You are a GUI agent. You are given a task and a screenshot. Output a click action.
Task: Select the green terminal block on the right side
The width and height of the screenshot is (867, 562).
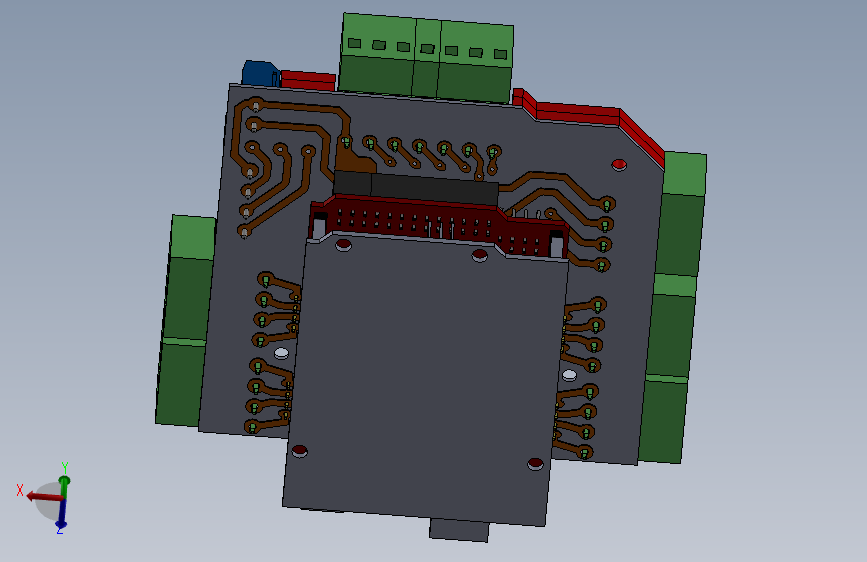point(673,308)
